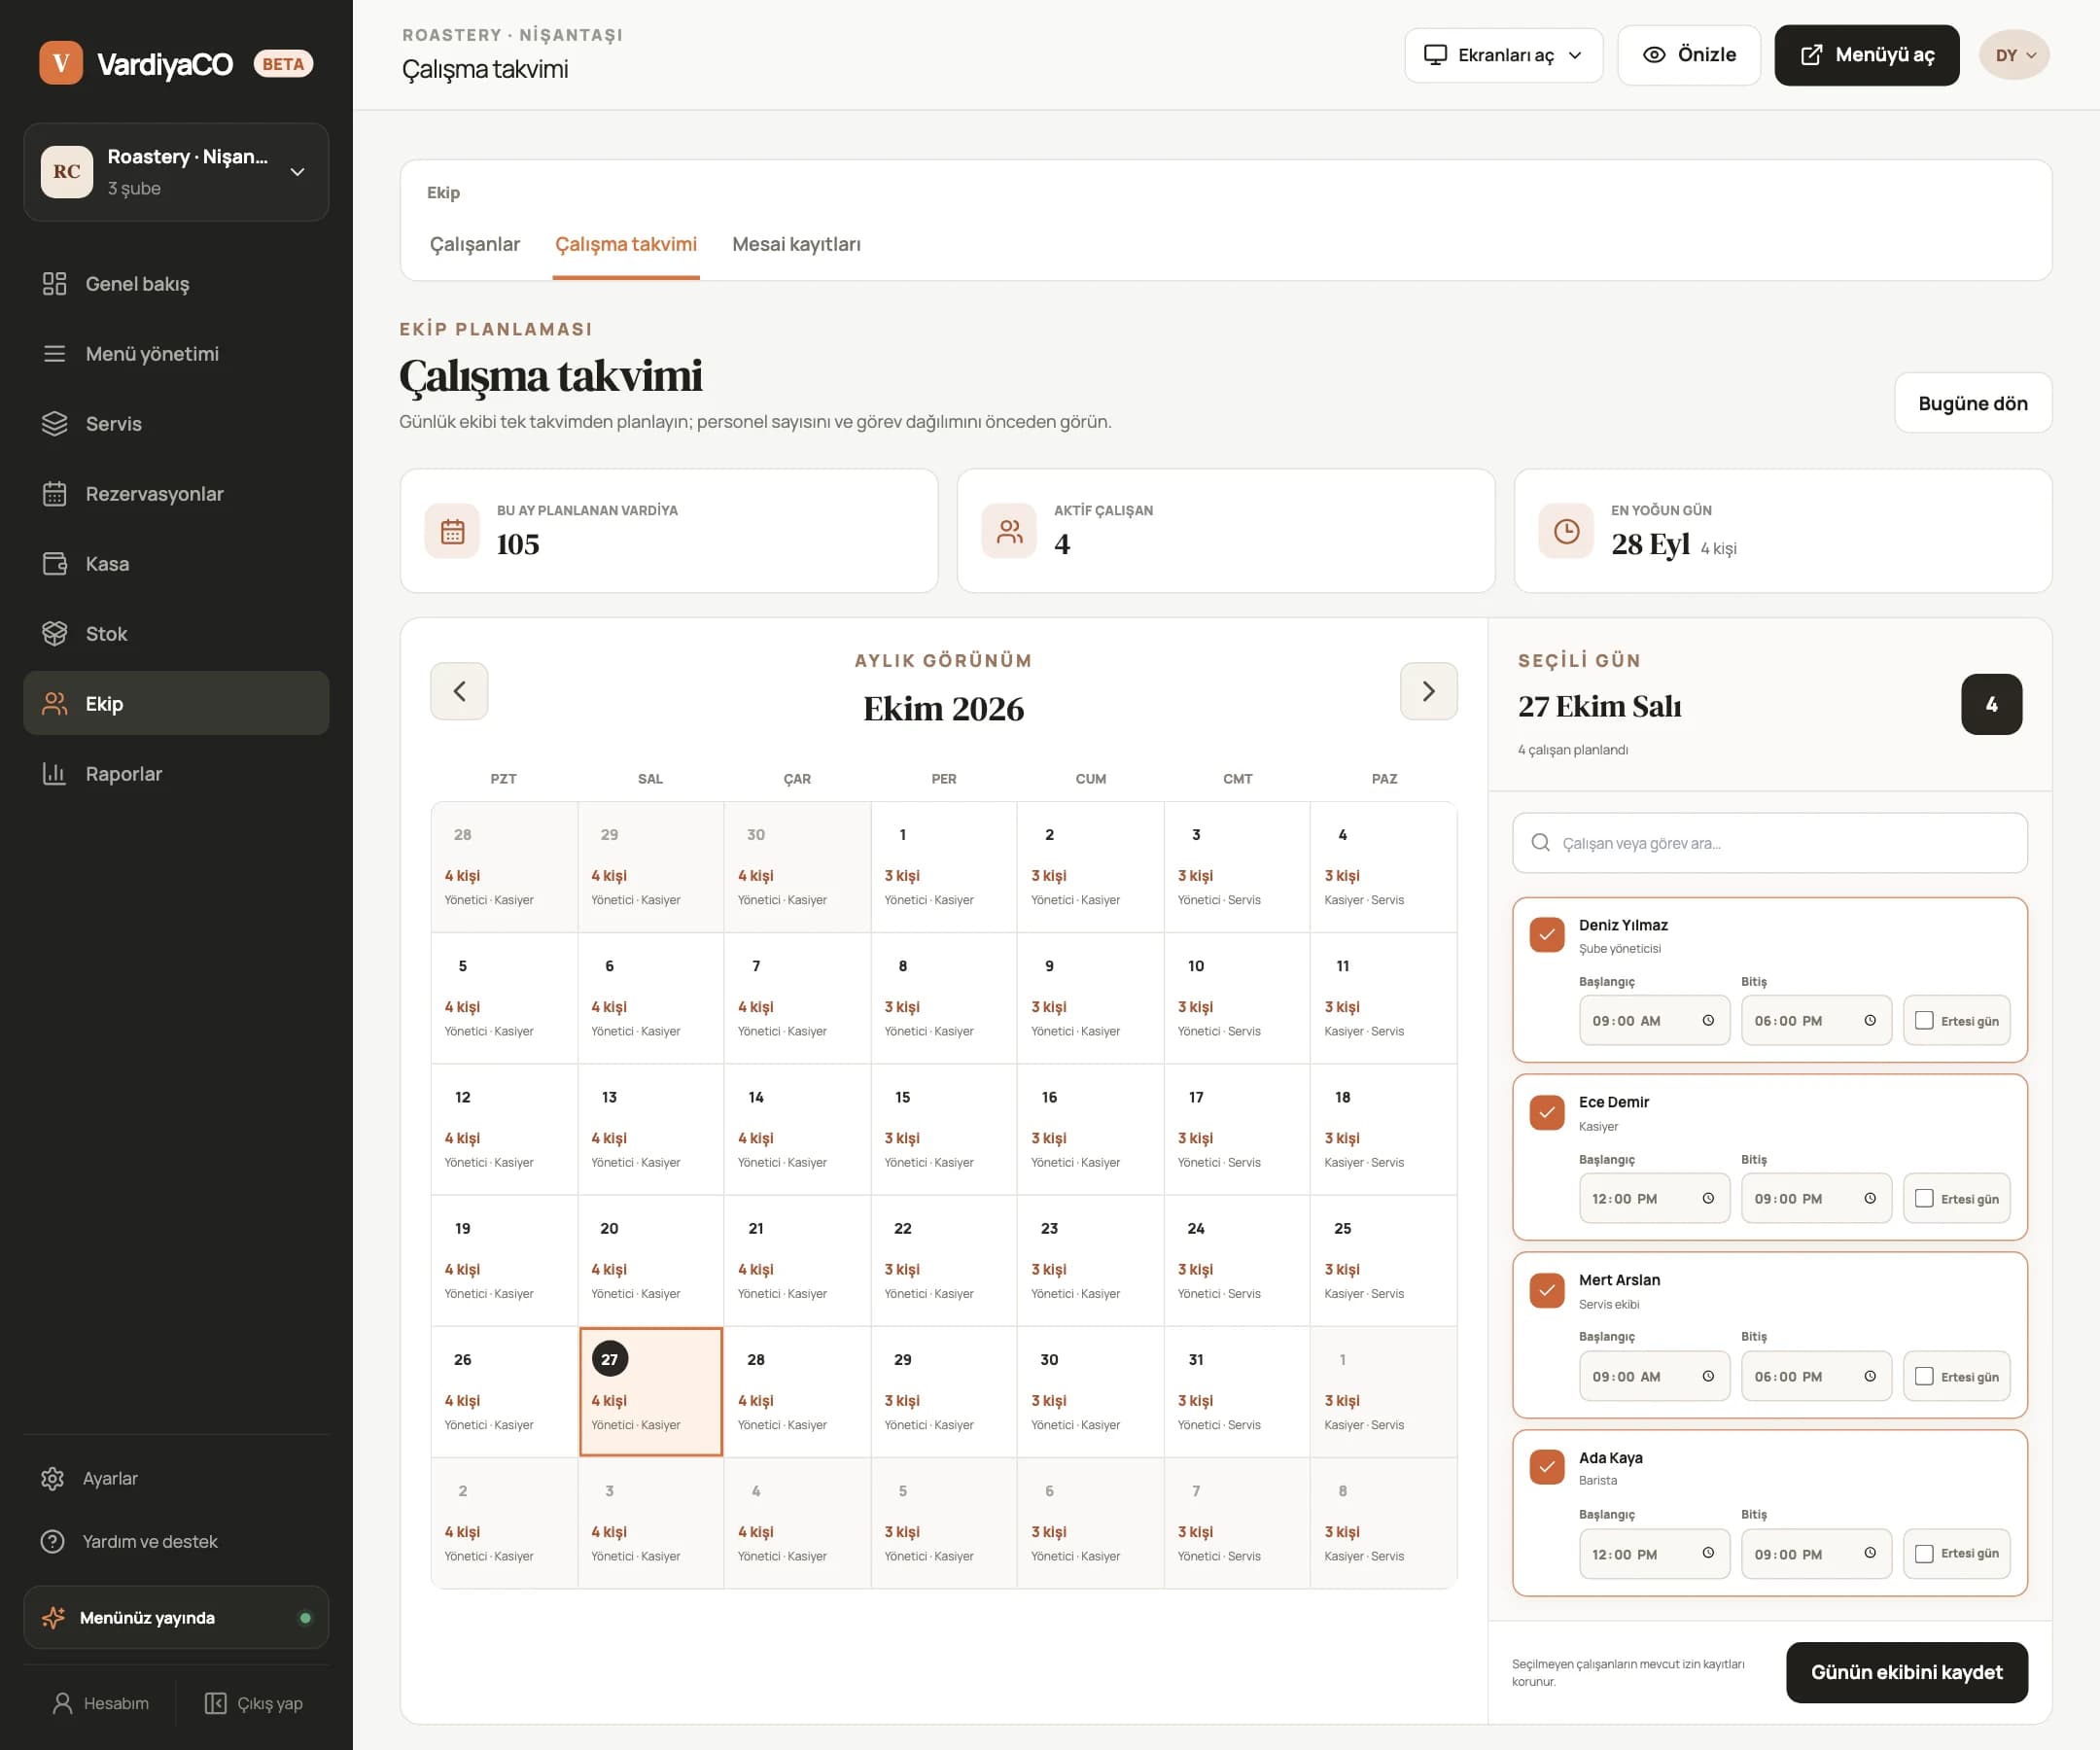2100x1750 pixels.
Task: Click the sparkle icon in Menünüz yayında
Action: (53, 1617)
